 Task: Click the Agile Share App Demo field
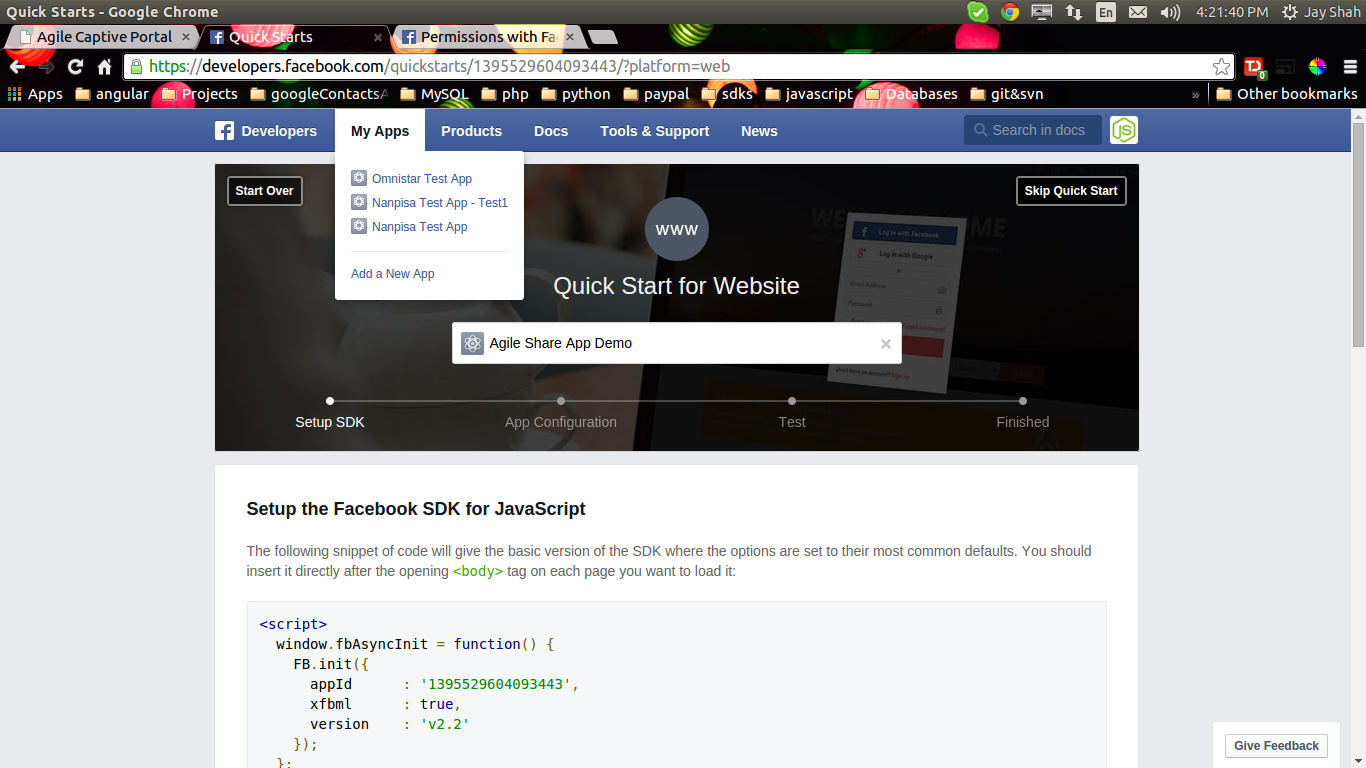click(x=677, y=343)
